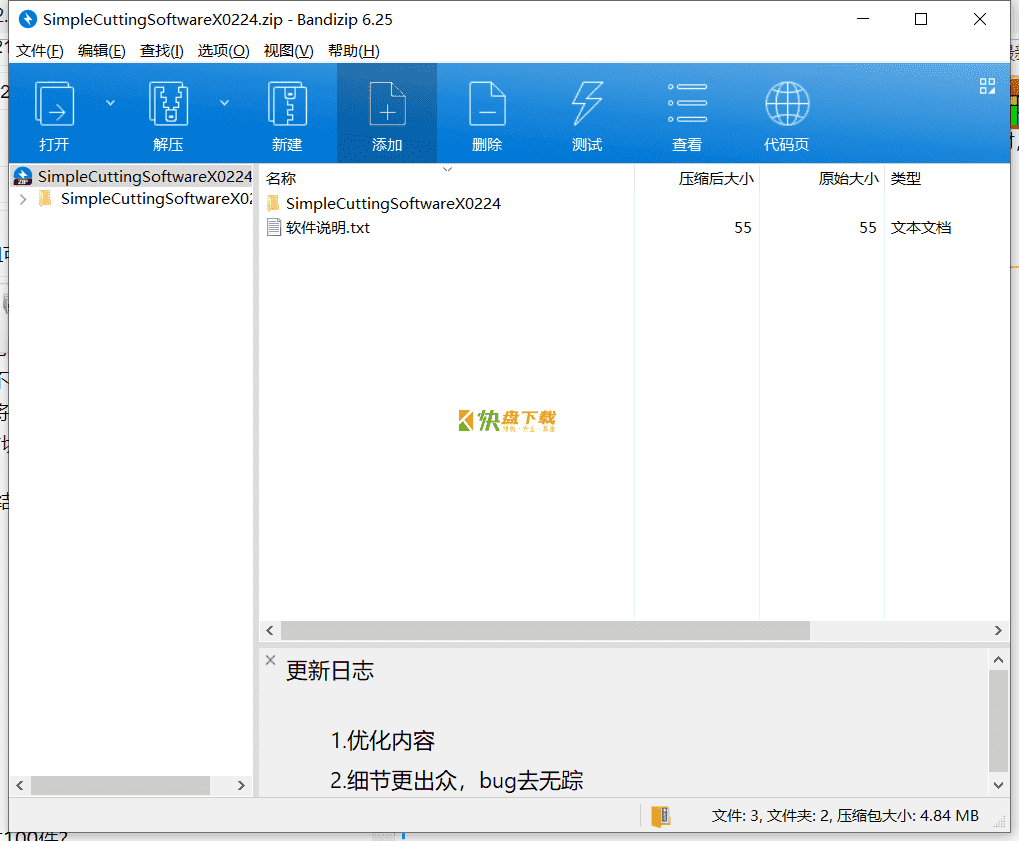Click the comment panel vertical scrollbar thumb
The width and height of the screenshot is (1019, 841).
(x=998, y=721)
